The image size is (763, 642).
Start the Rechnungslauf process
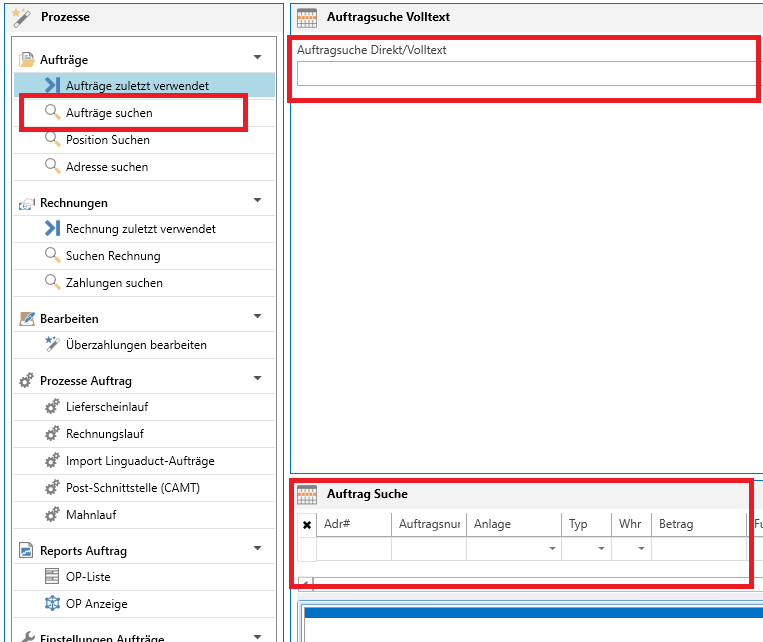(105, 434)
